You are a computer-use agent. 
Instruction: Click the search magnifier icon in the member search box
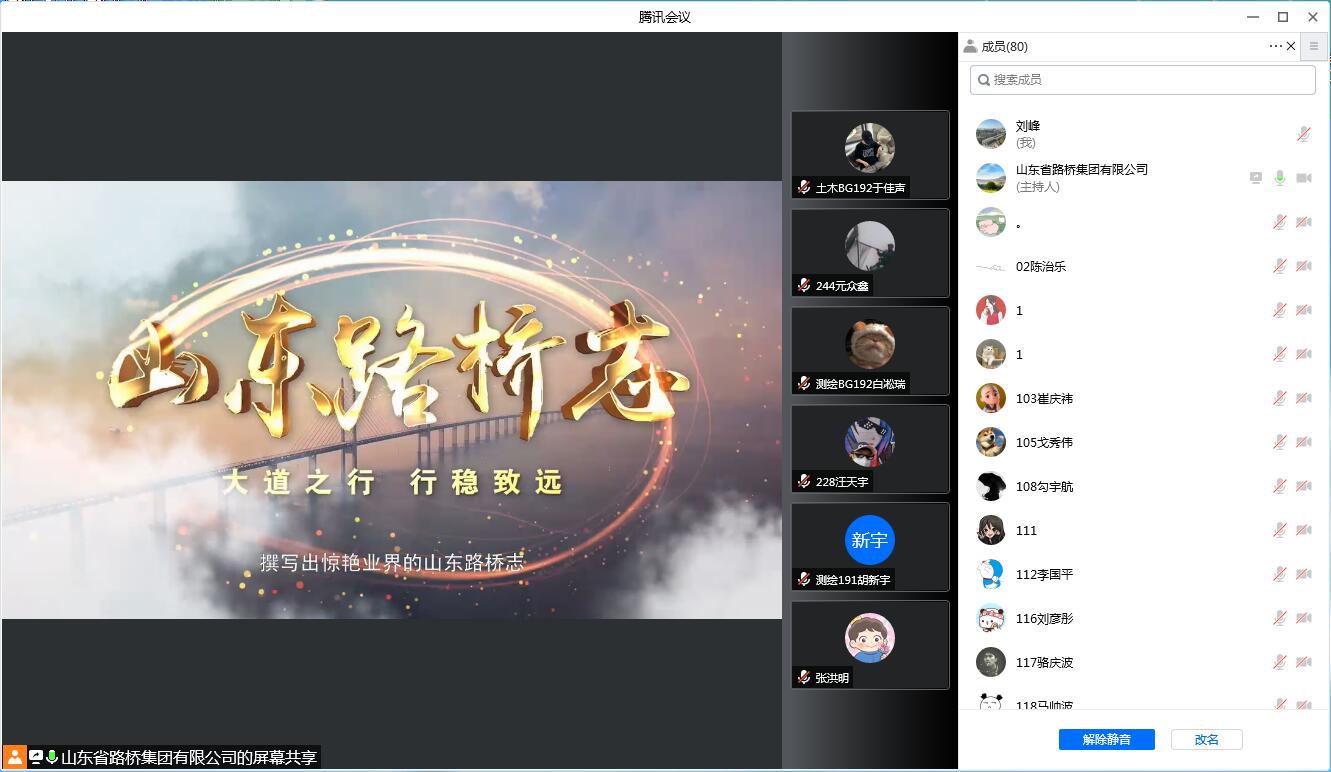point(983,79)
